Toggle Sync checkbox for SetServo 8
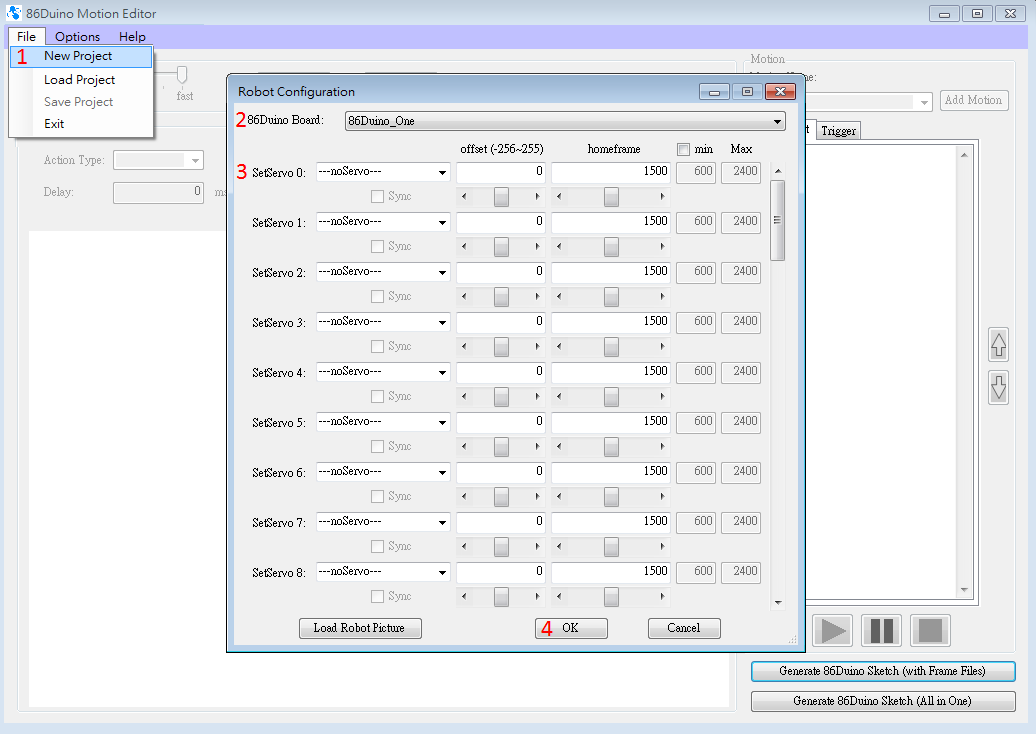The height and width of the screenshot is (734, 1036). point(377,597)
